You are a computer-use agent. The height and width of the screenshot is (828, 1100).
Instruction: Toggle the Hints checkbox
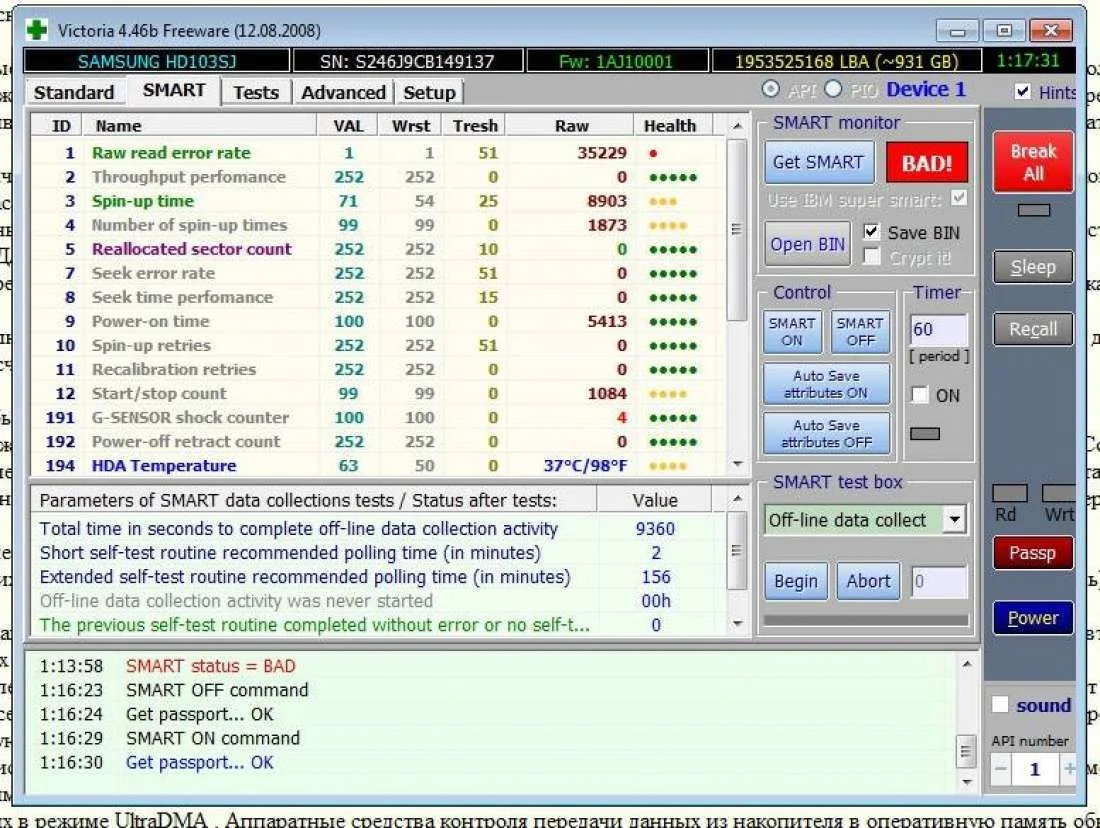pyautogui.click(x=1022, y=92)
